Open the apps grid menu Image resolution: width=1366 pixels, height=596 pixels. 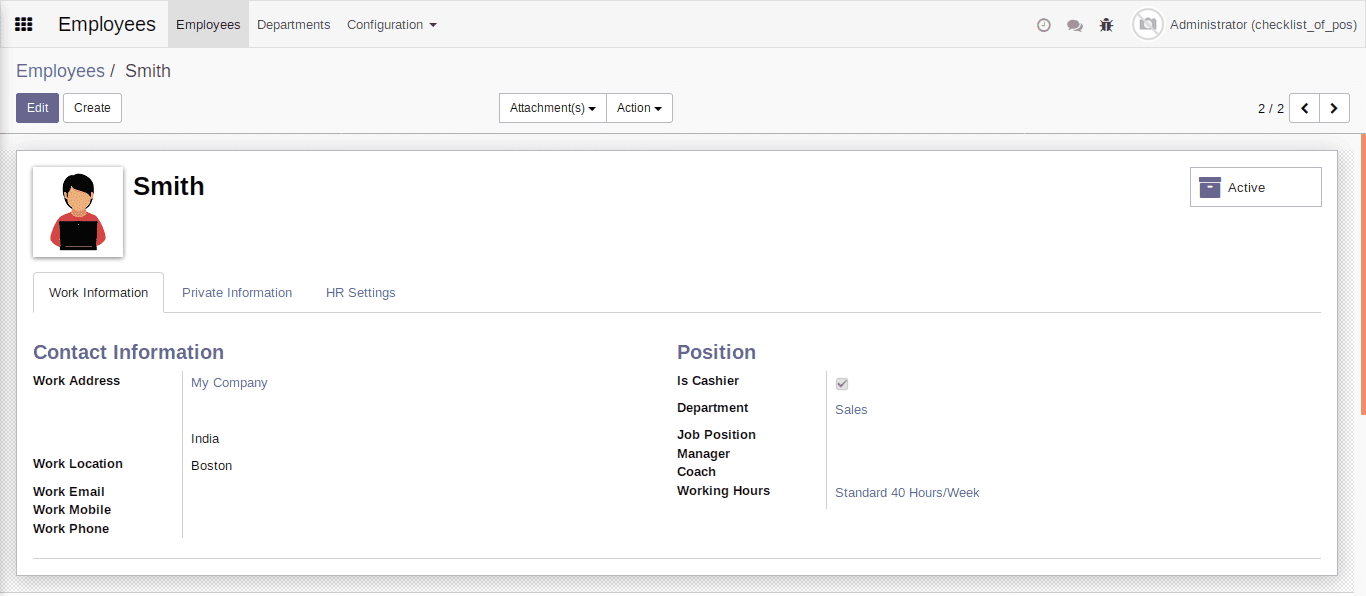click(x=24, y=24)
